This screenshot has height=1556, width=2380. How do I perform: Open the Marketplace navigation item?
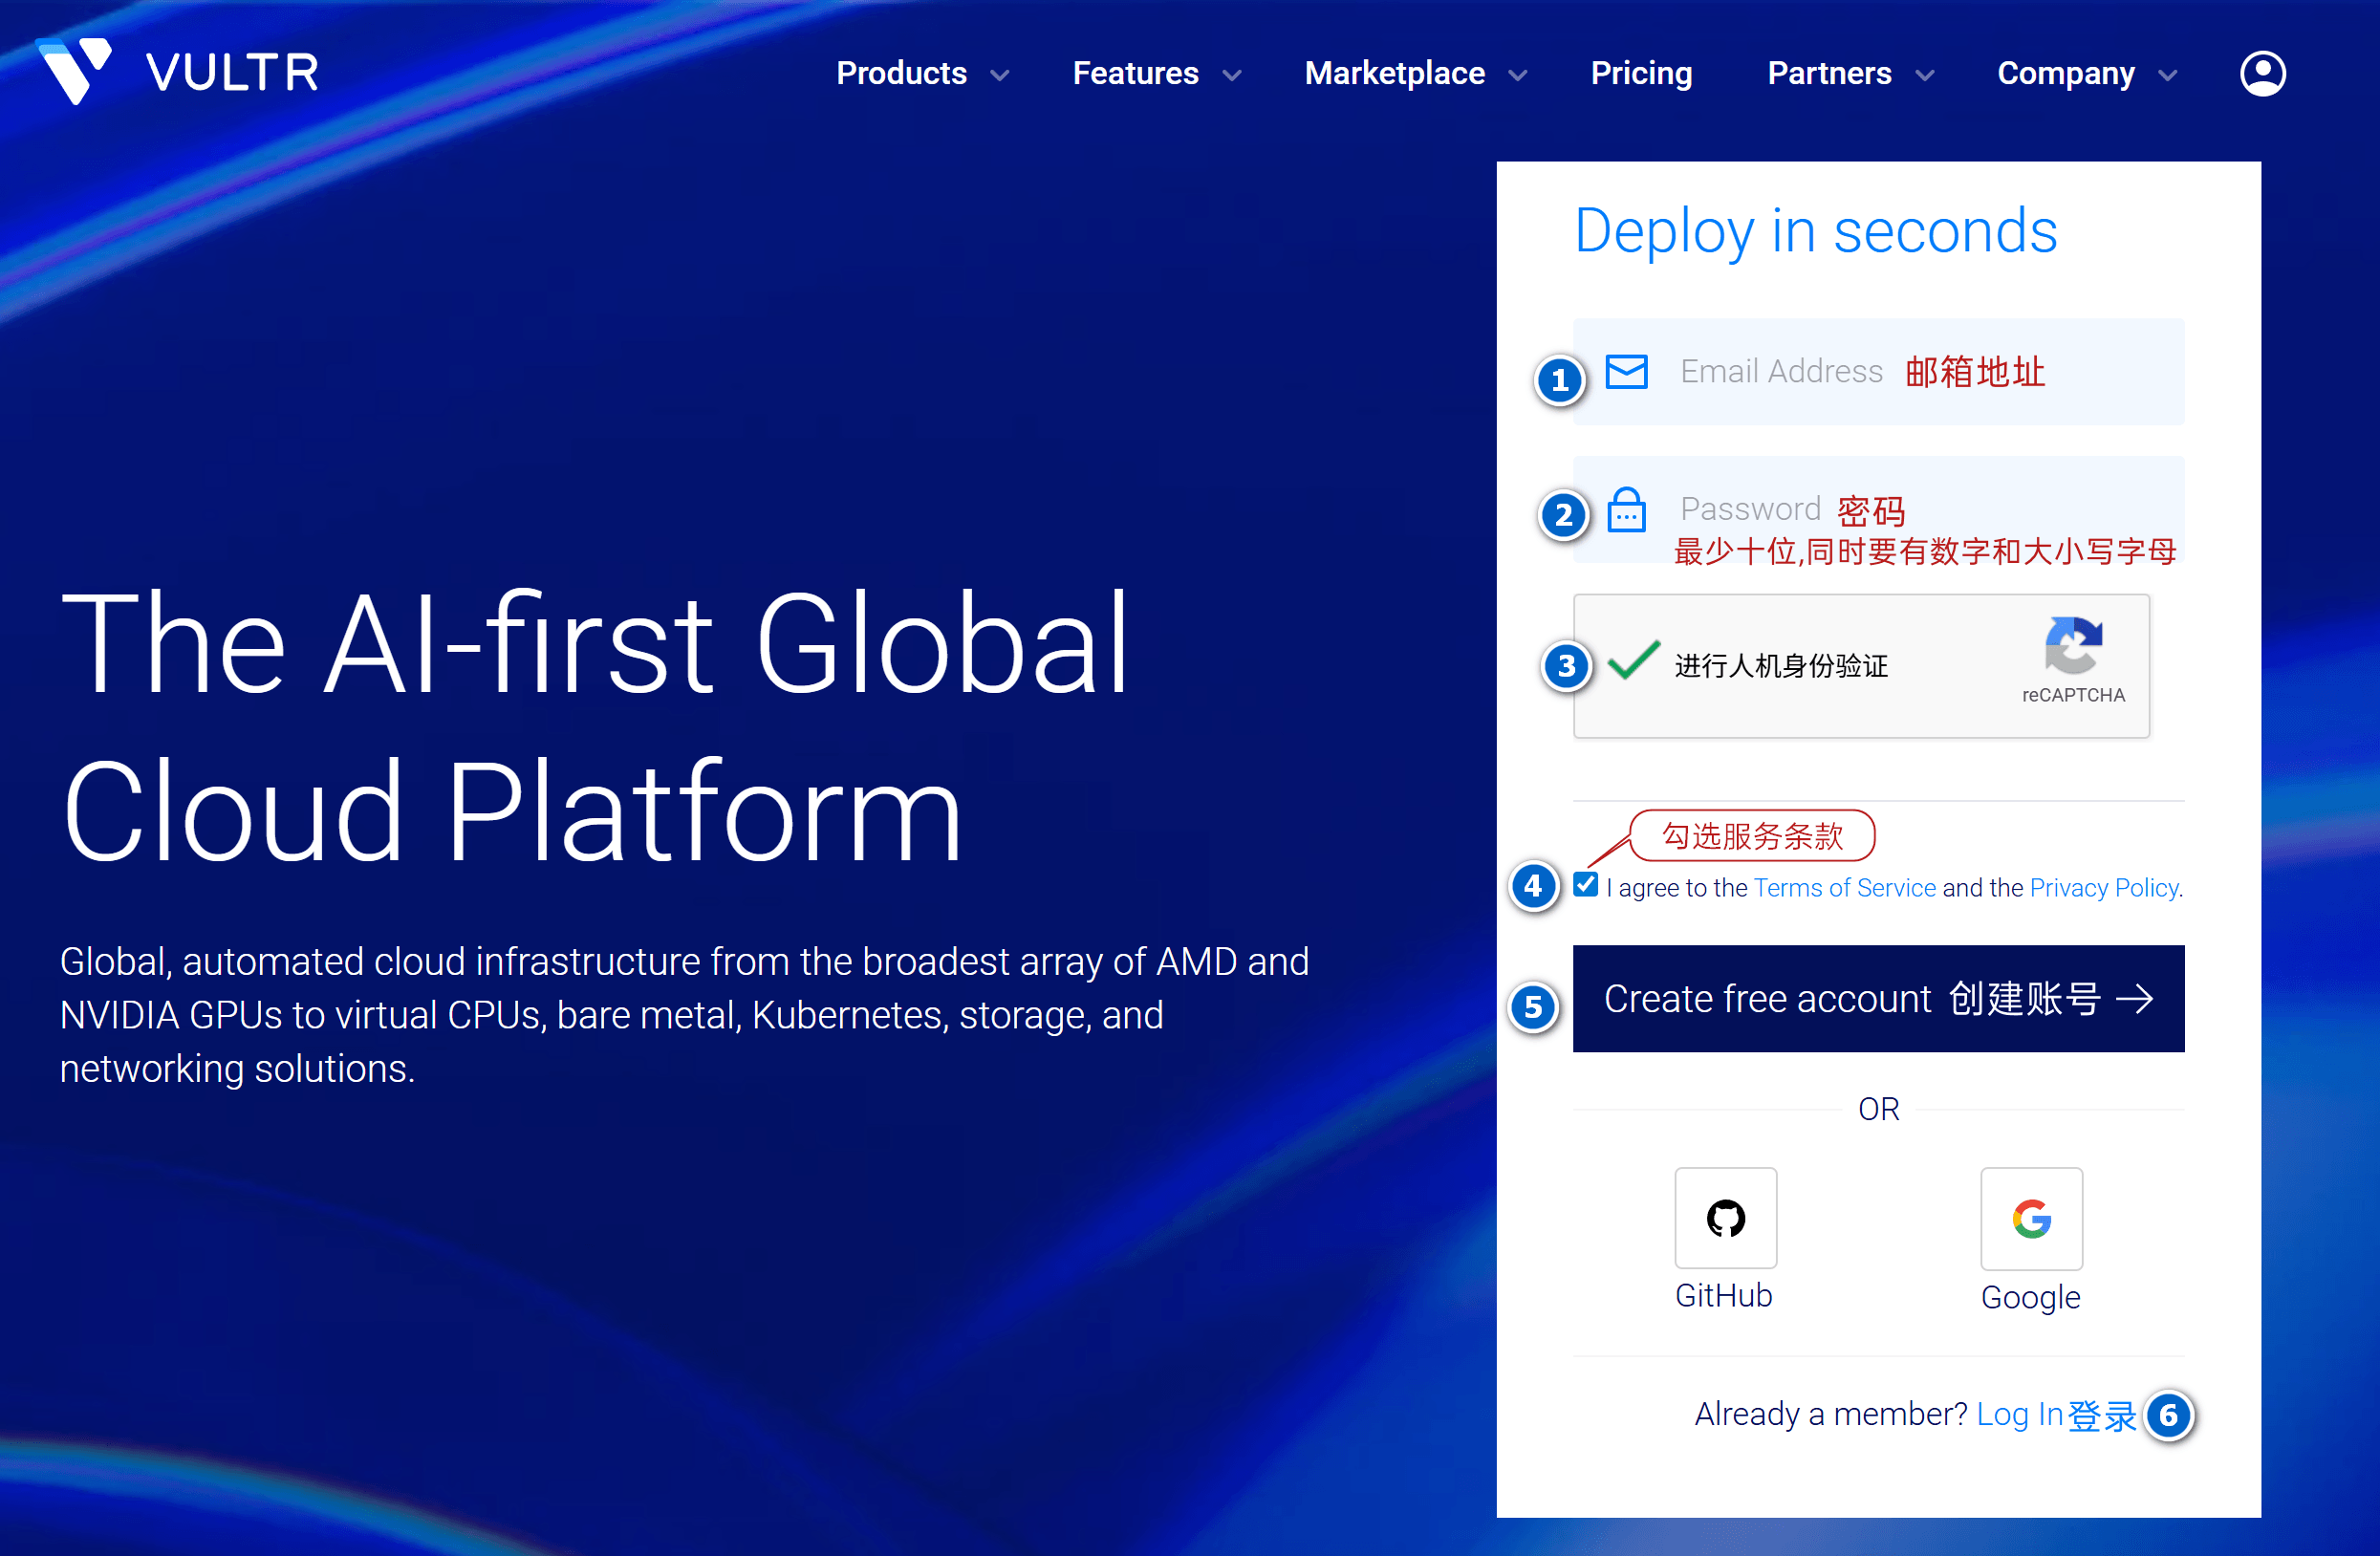pos(1394,73)
